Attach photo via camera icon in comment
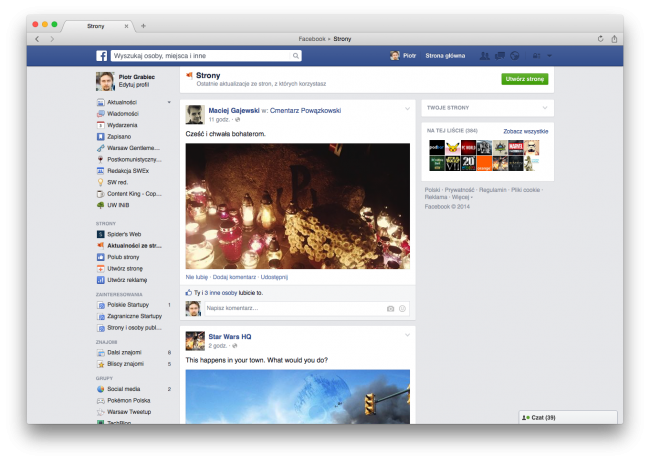The width and height of the screenshot is (650, 462). click(x=390, y=309)
